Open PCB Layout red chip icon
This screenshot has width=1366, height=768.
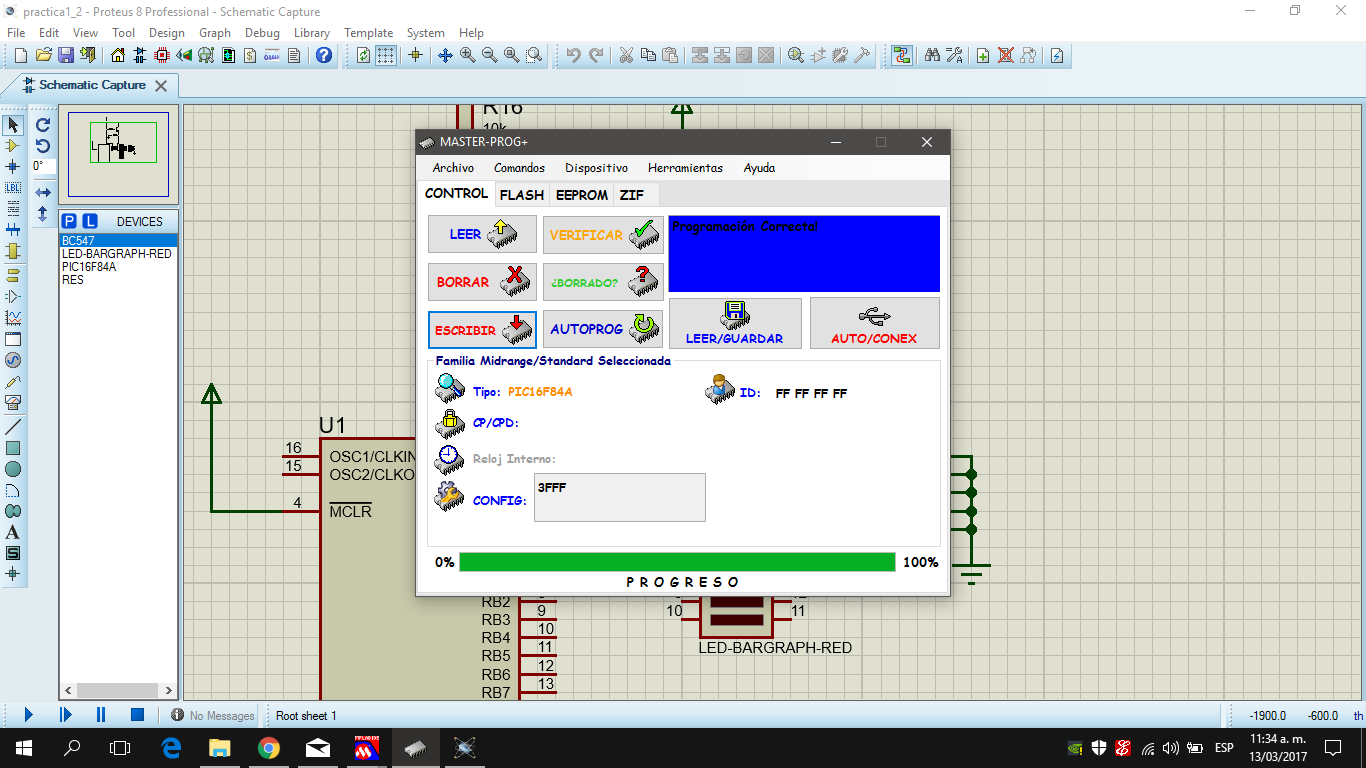click(162, 55)
